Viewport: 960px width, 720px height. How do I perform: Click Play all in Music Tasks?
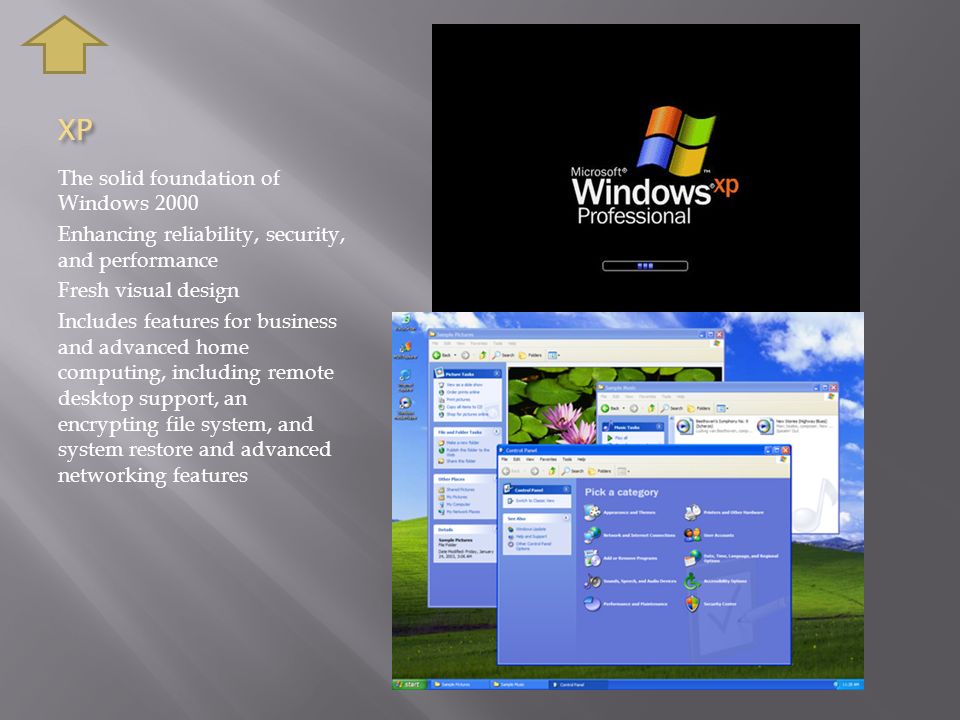coord(617,438)
